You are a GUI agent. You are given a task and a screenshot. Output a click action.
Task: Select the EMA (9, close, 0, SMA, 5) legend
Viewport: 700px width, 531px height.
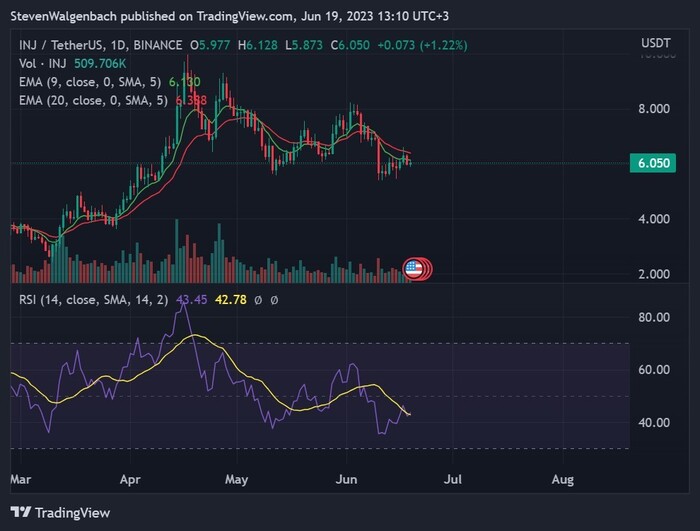click(90, 82)
